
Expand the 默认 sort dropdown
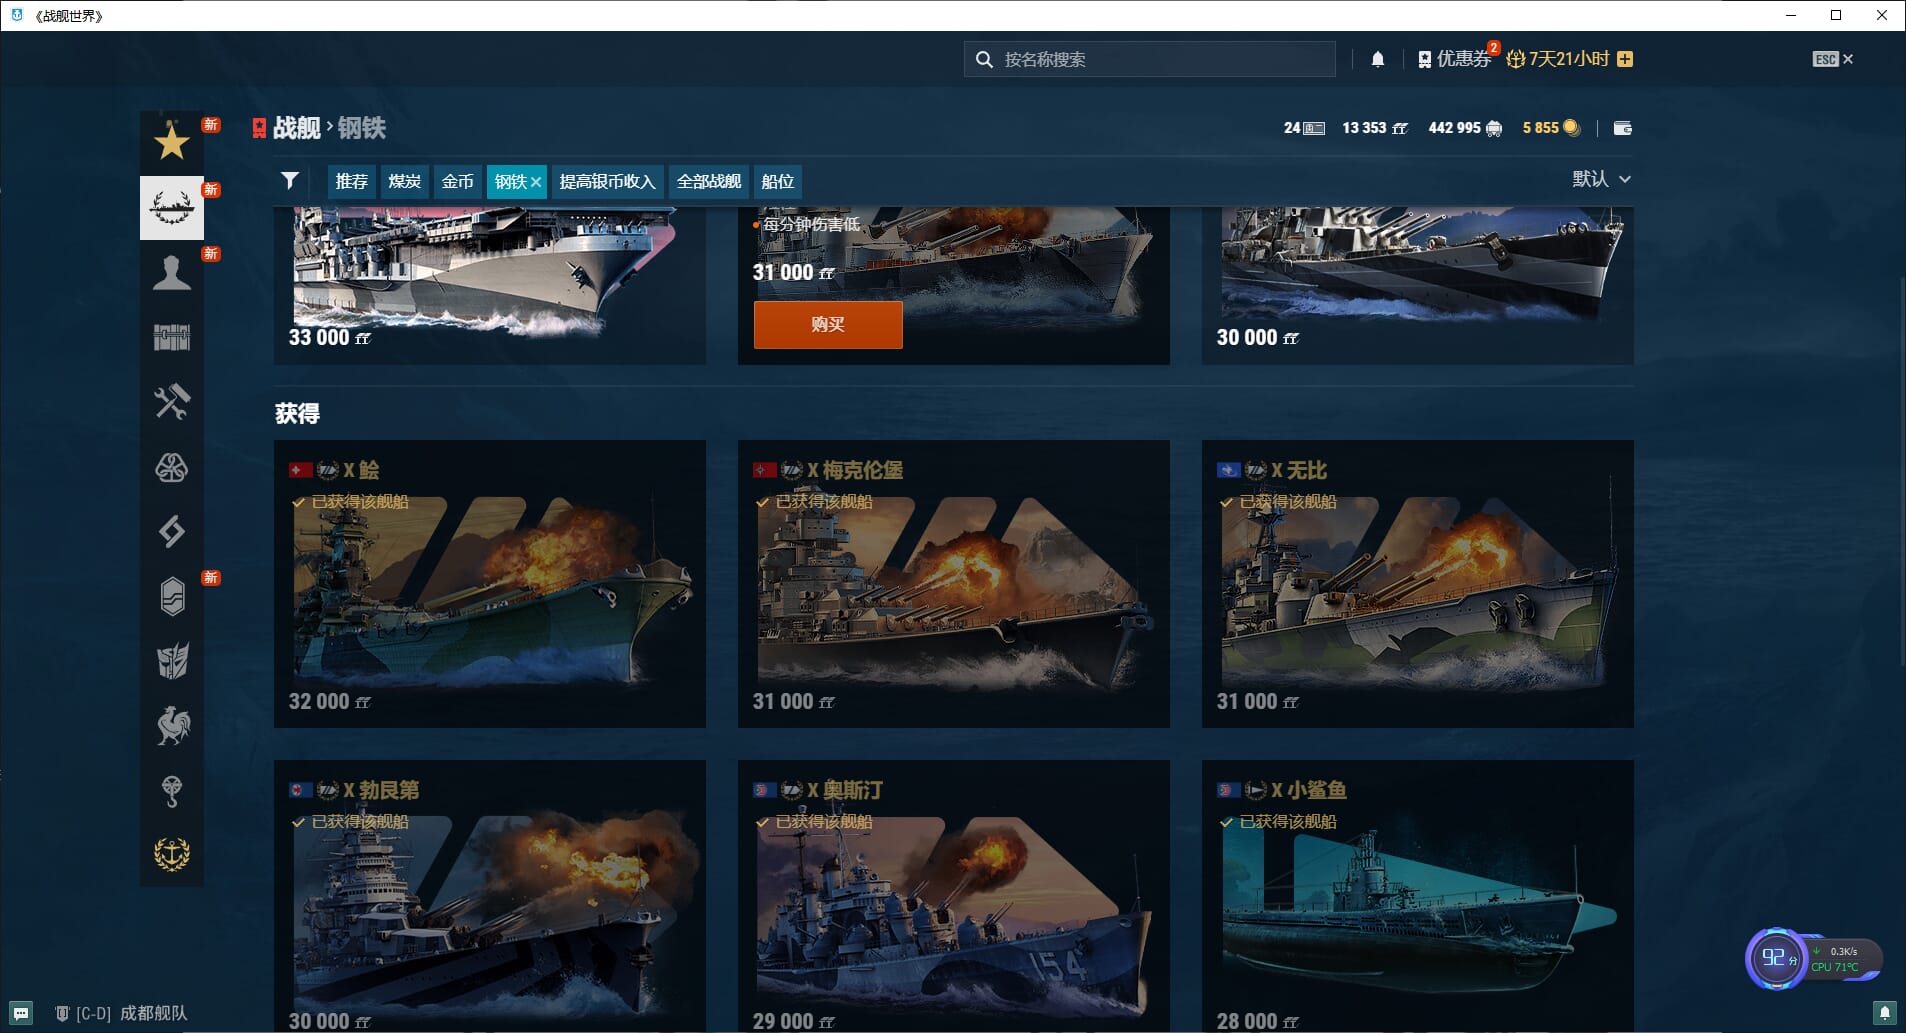[1600, 179]
